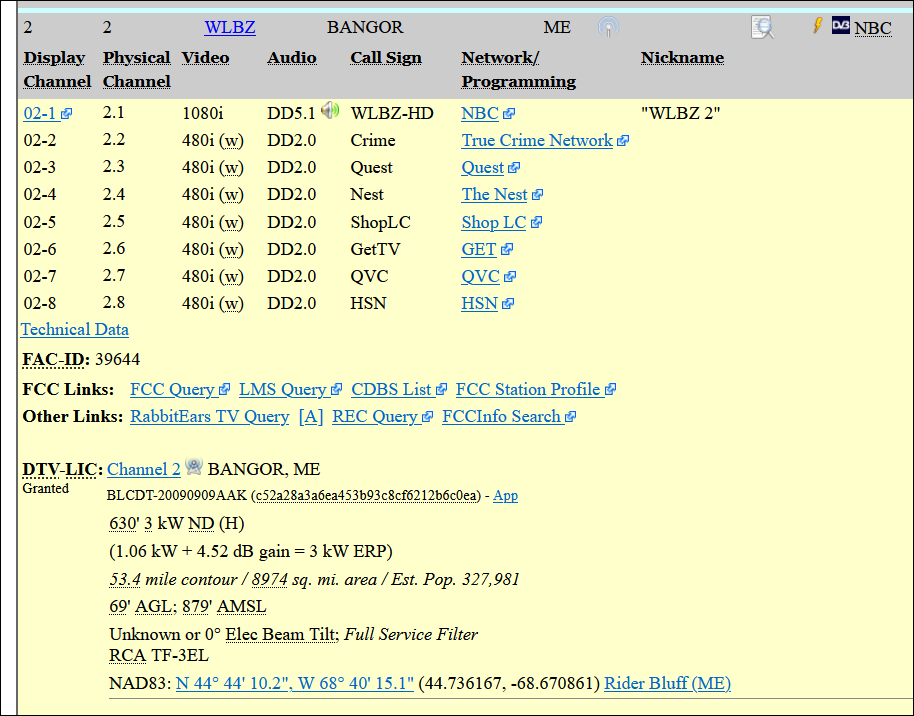Click the yellow lightning bolt icon
Image resolution: width=914 pixels, height=716 pixels.
[818, 25]
